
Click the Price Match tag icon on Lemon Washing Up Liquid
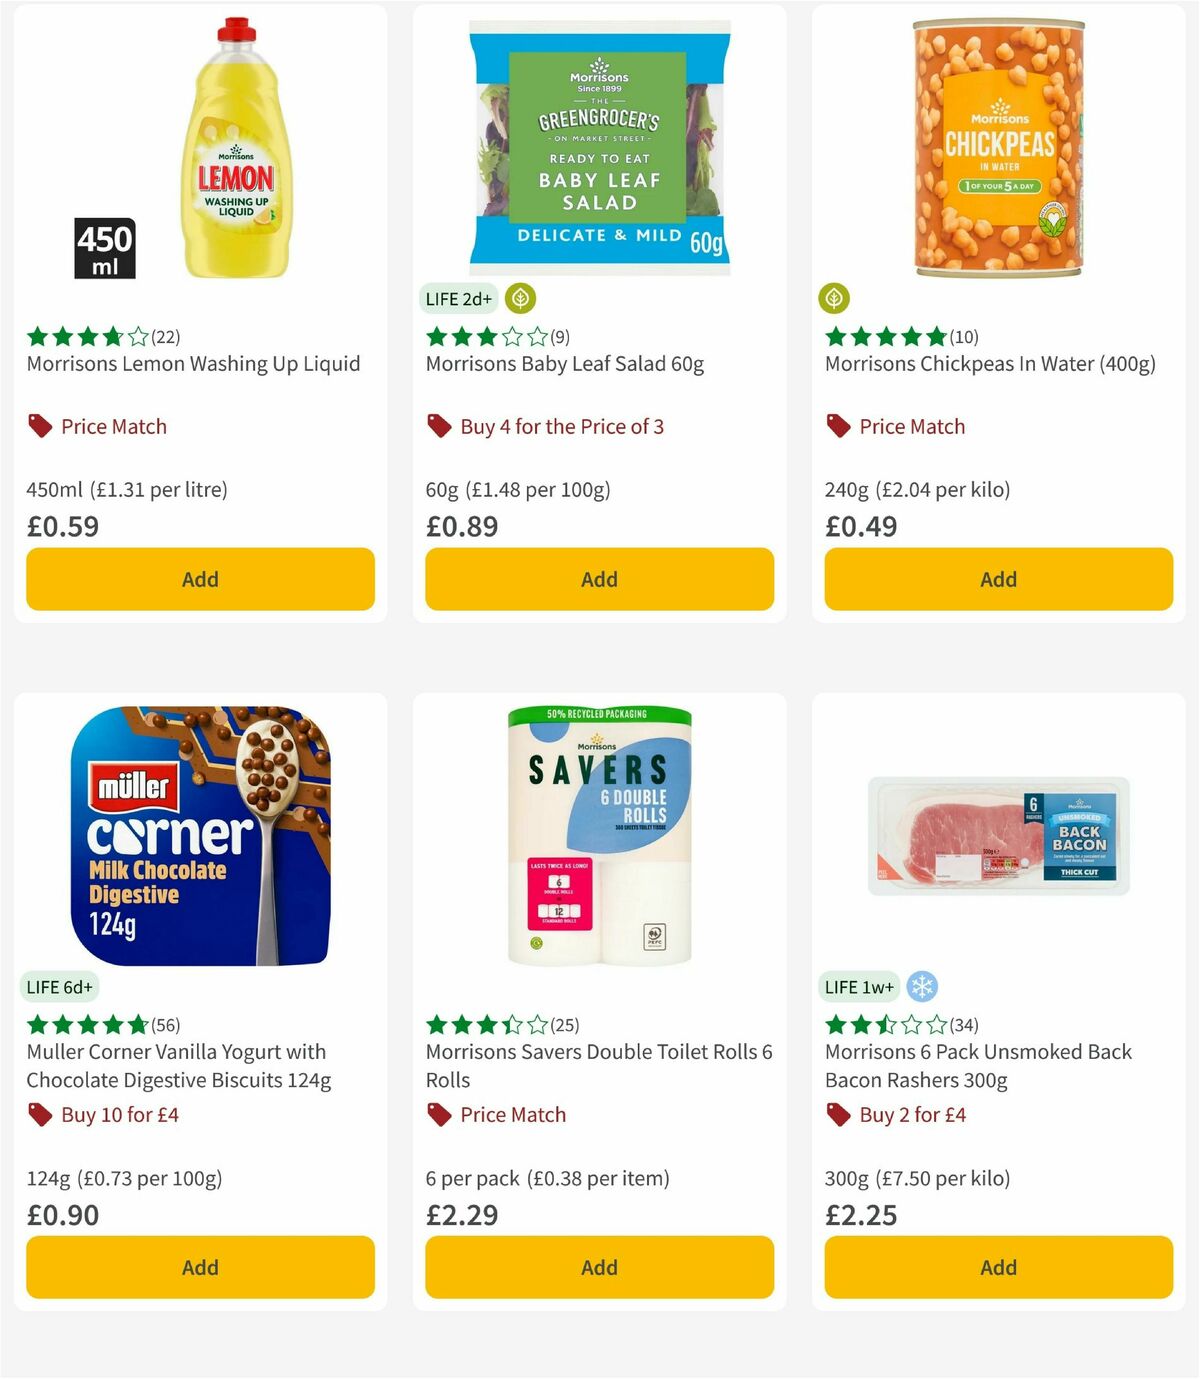(38, 425)
